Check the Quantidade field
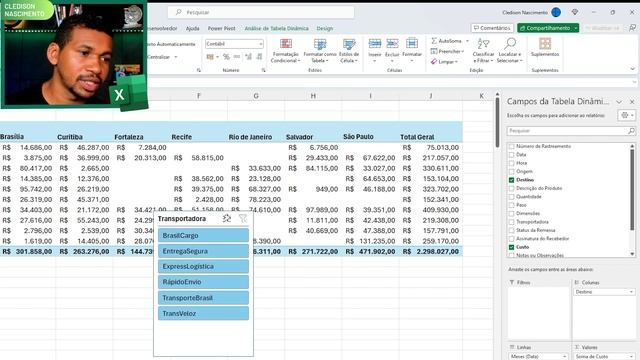The height and width of the screenshot is (360, 640). (x=511, y=197)
